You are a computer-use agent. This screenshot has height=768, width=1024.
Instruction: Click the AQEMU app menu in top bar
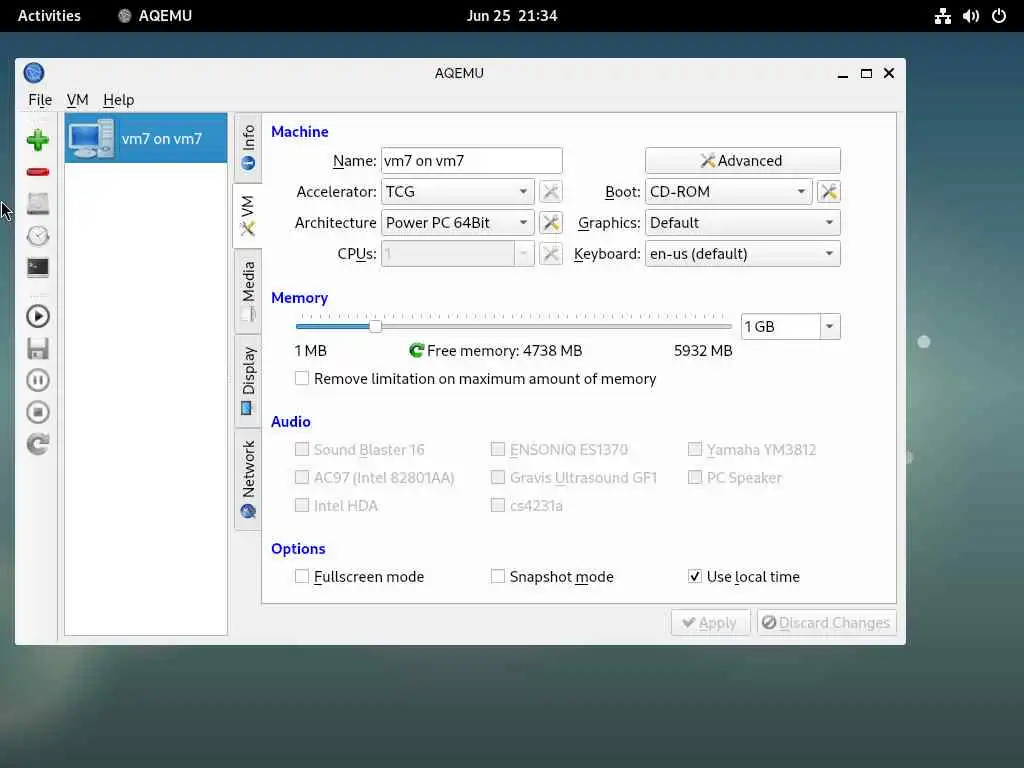point(155,16)
